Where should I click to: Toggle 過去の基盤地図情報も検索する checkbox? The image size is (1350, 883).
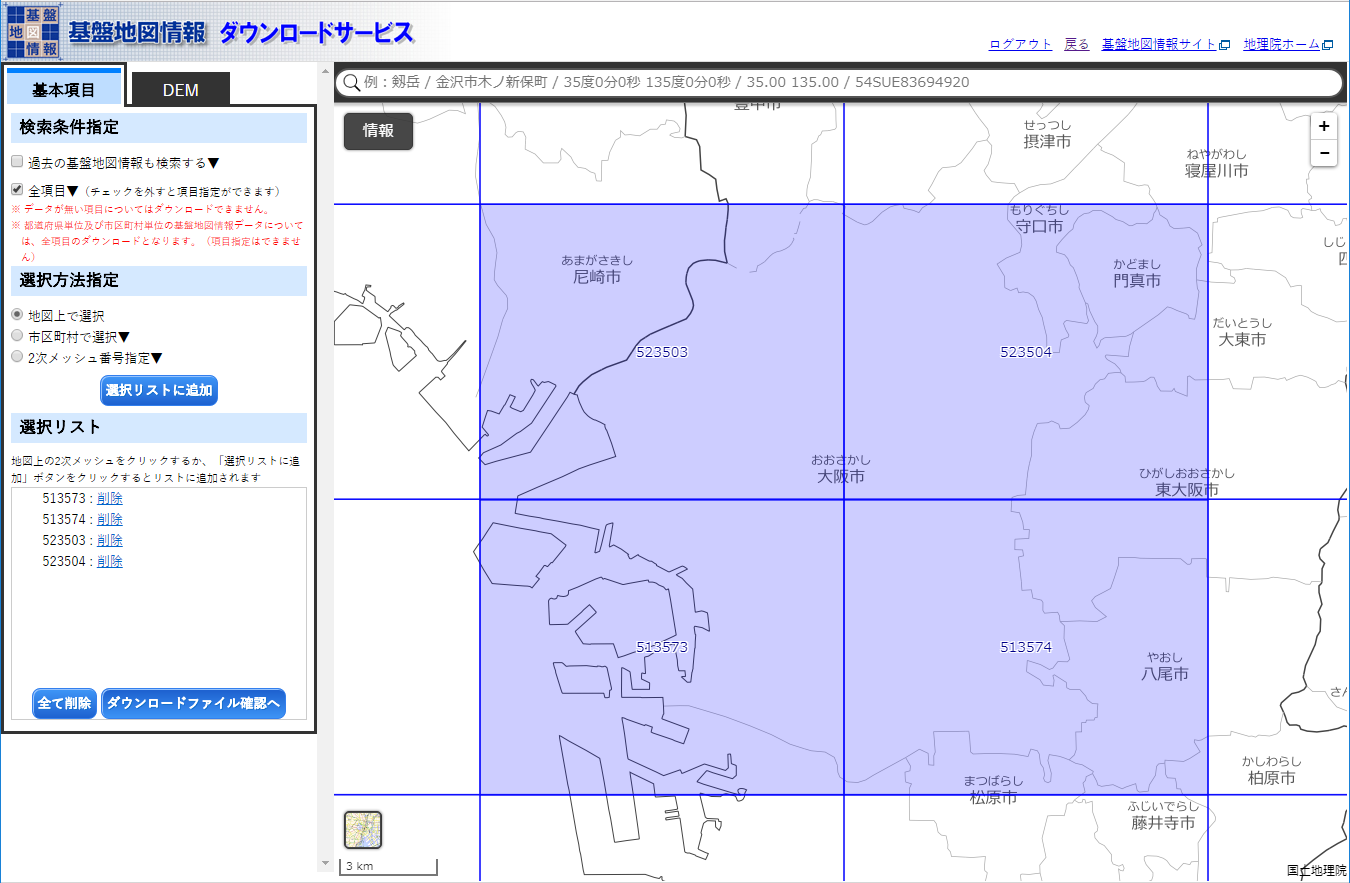tap(17, 161)
